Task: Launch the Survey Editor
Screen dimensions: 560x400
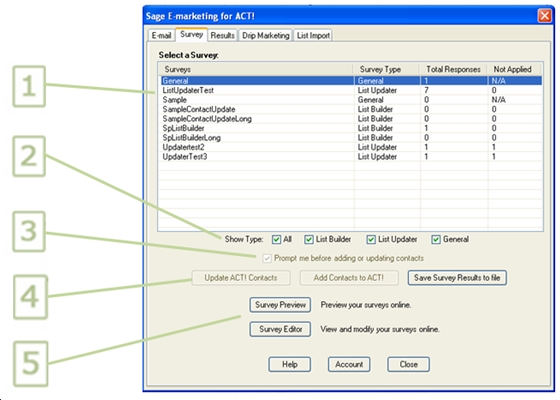Action: pyautogui.click(x=280, y=329)
